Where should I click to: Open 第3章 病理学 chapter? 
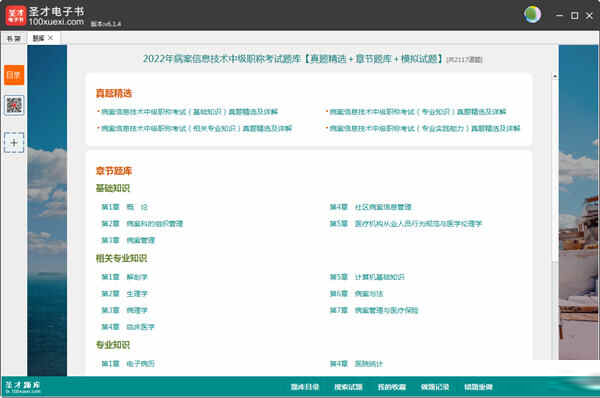124,310
